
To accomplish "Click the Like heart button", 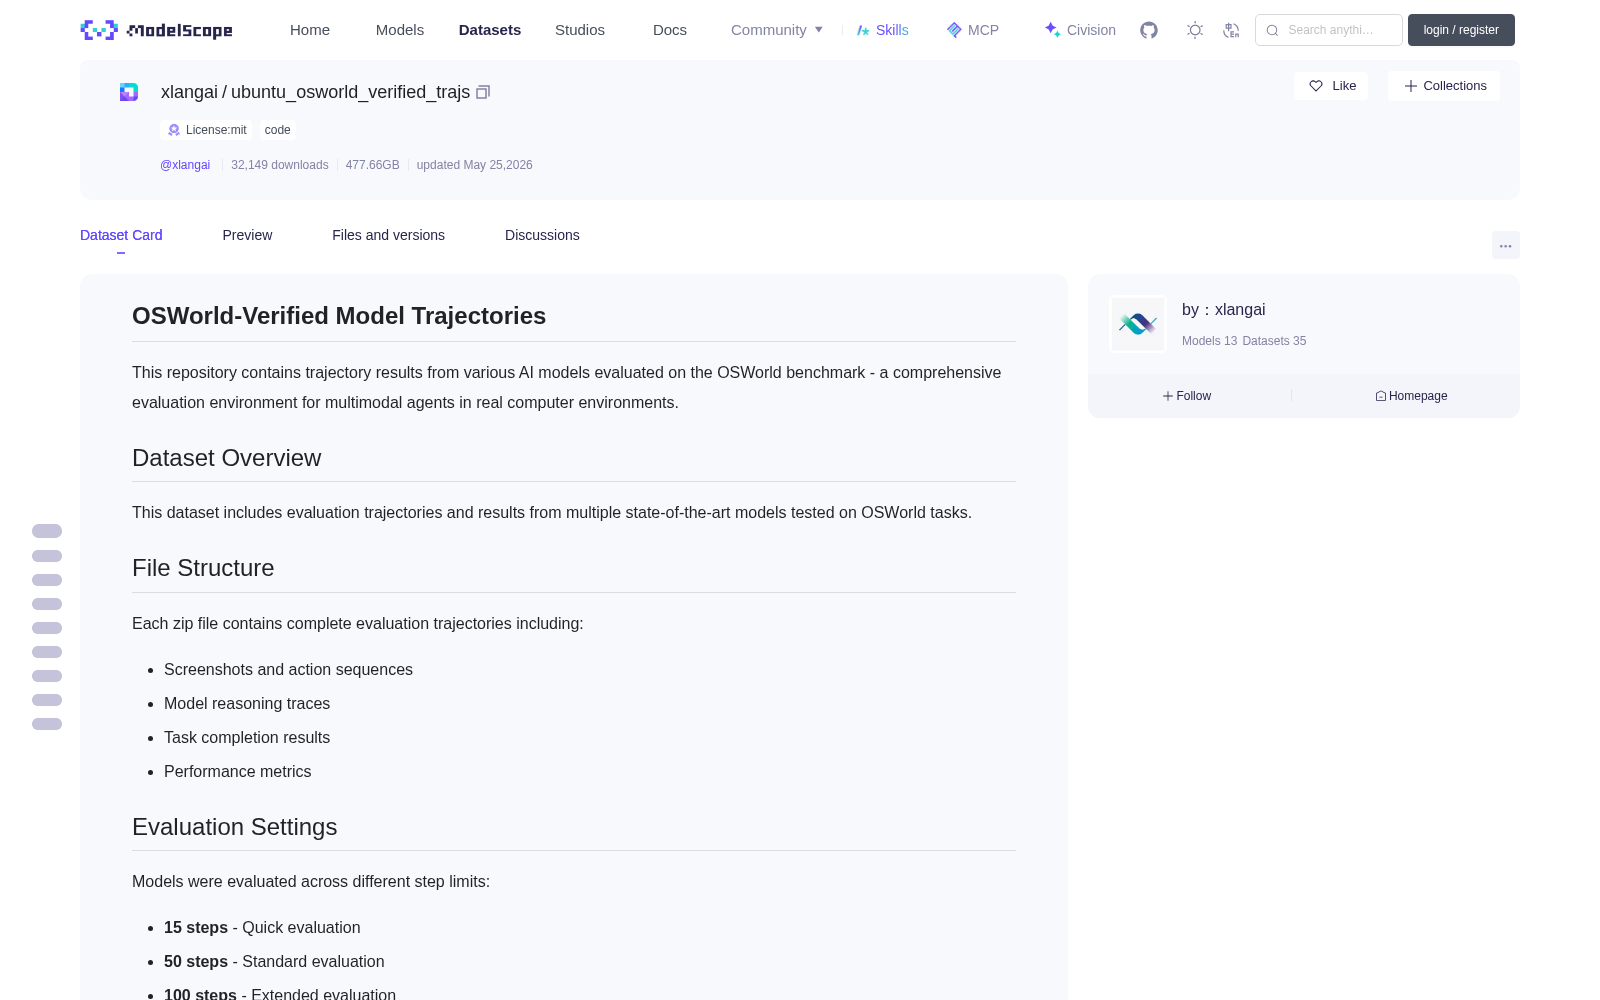I will point(1331,86).
